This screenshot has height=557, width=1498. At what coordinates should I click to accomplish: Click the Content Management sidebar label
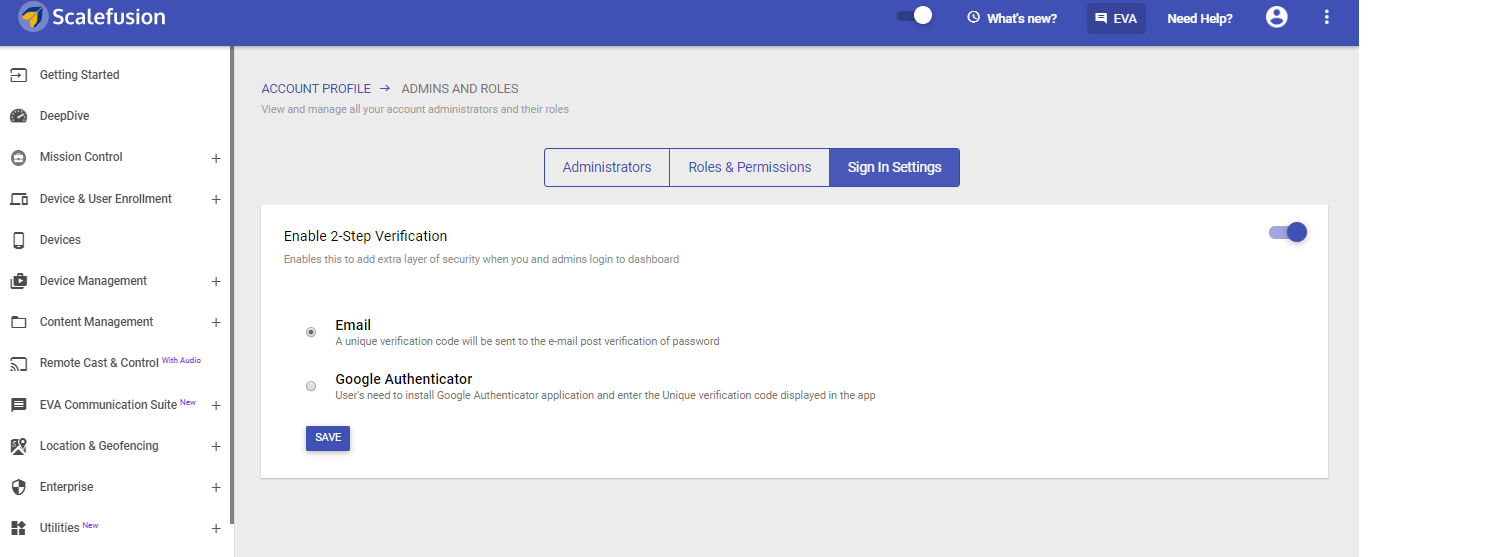[97, 322]
